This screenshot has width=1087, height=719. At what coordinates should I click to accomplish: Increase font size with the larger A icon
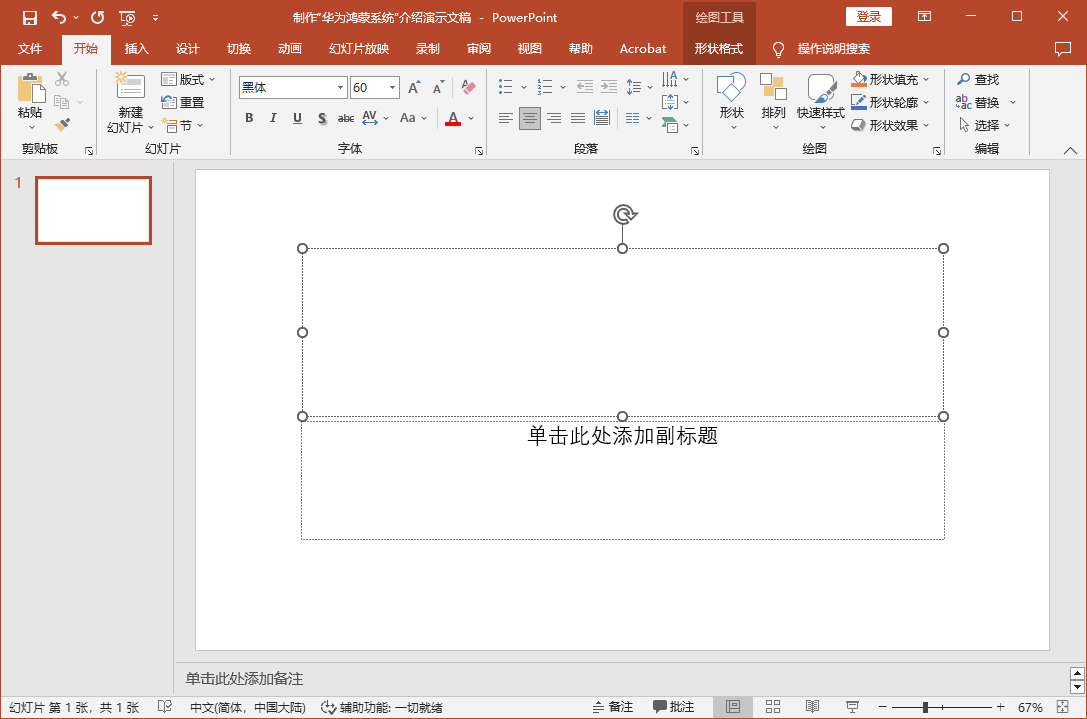tap(414, 88)
